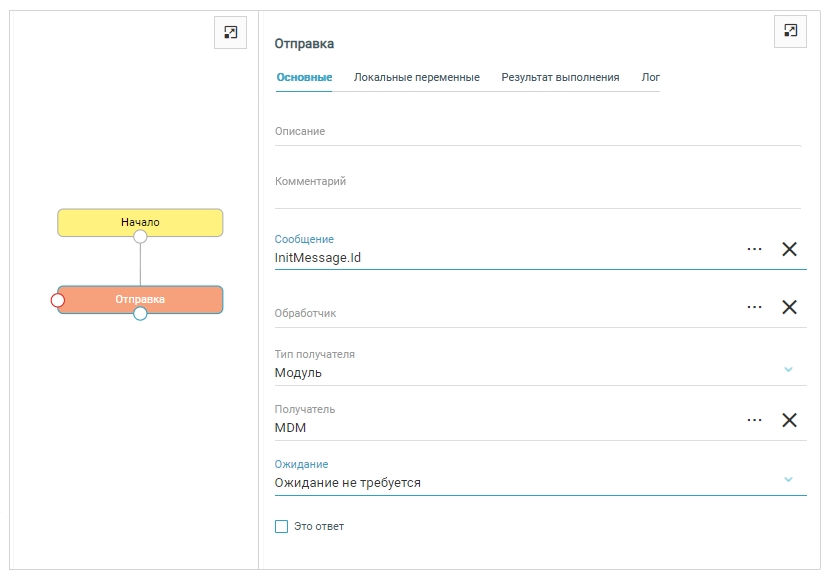Clear the Обработчик field
Viewport: 831px width, 581px height.
(x=789, y=307)
